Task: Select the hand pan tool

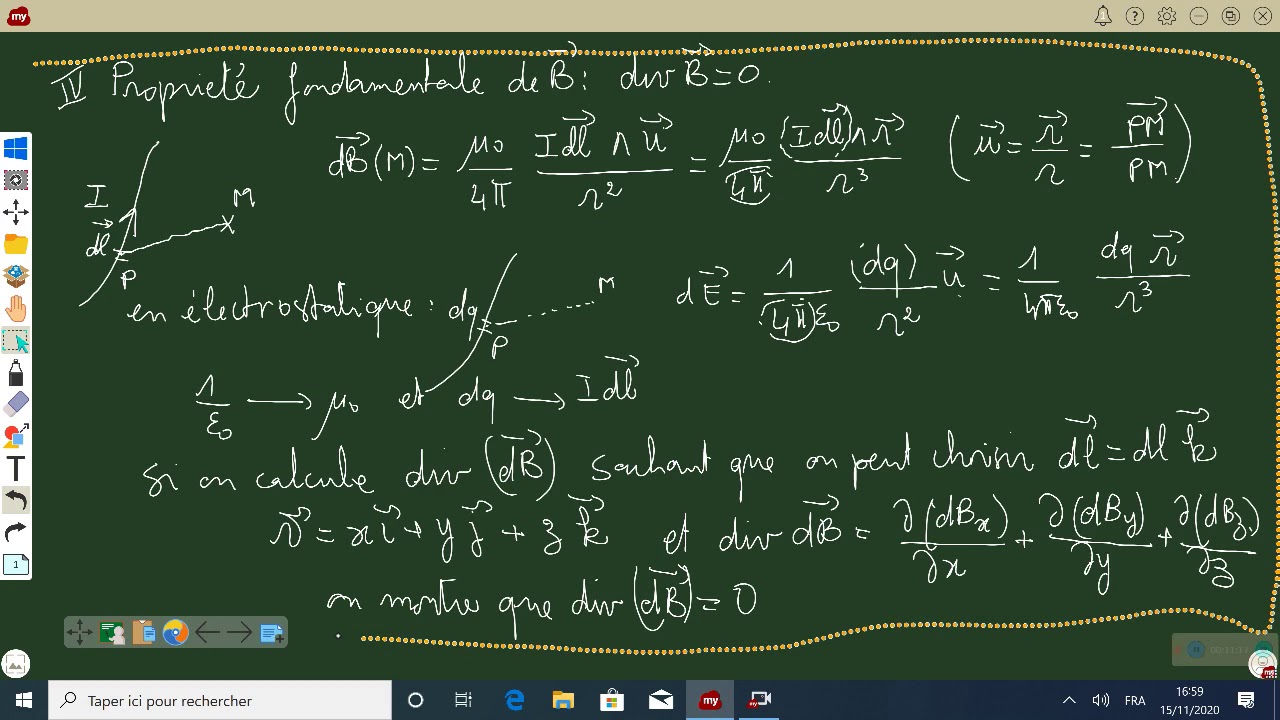Action: click(16, 308)
